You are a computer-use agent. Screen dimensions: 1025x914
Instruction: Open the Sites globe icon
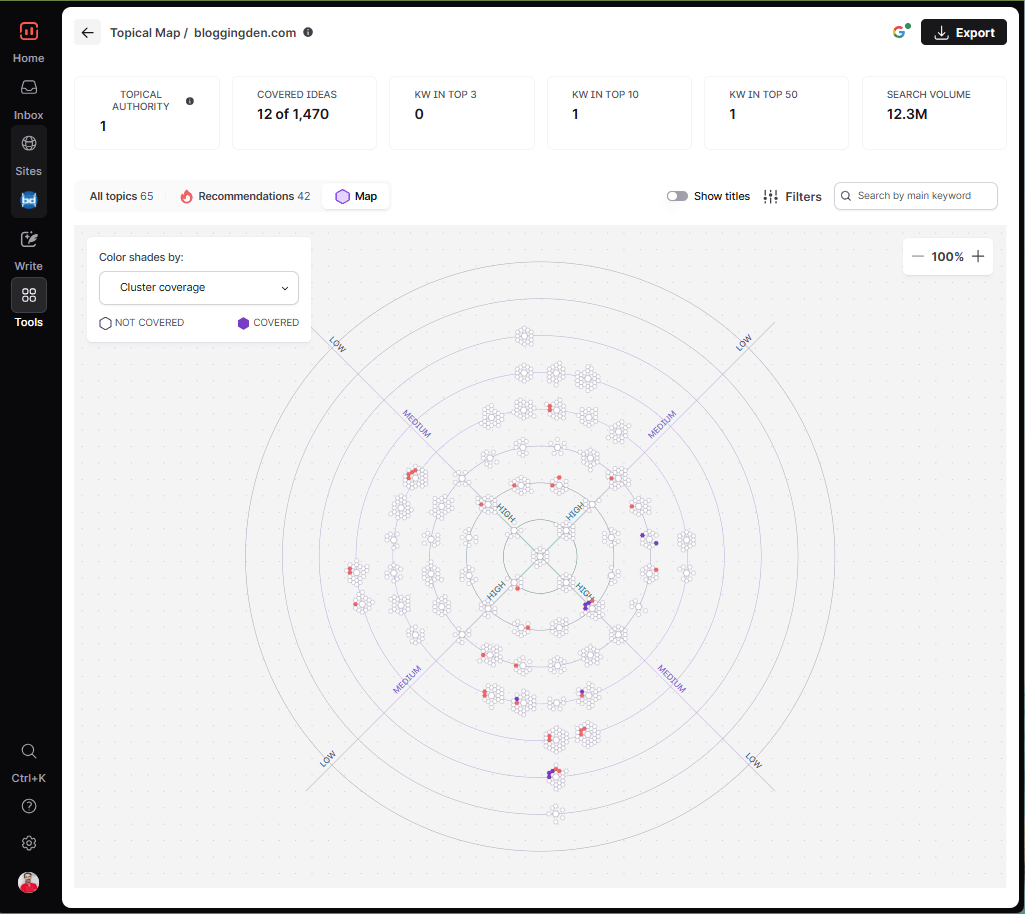click(29, 143)
